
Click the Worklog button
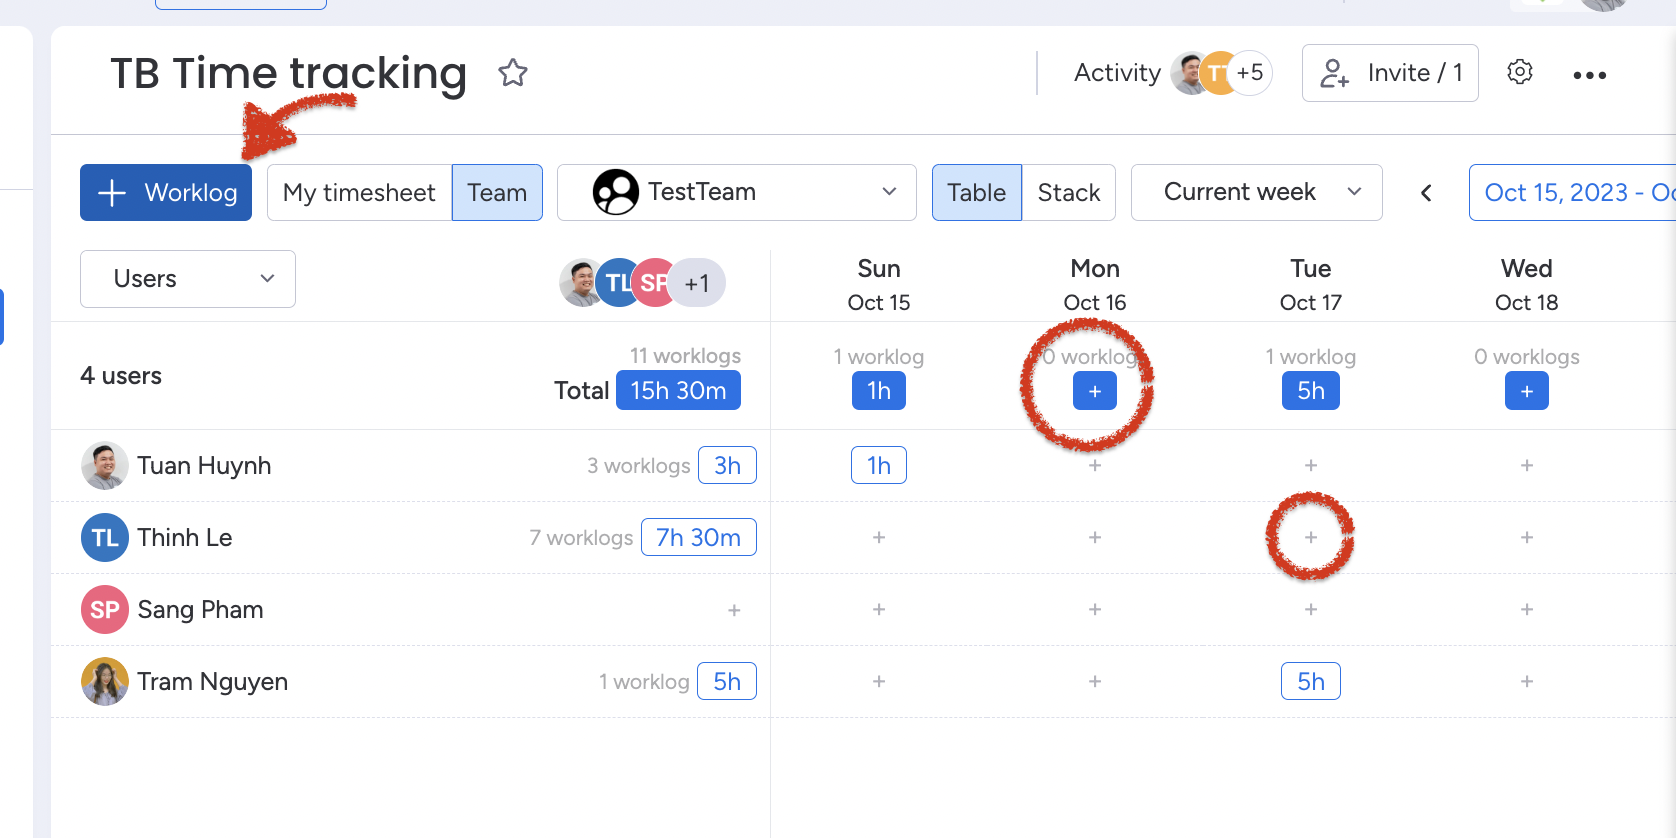pyautogui.click(x=166, y=193)
